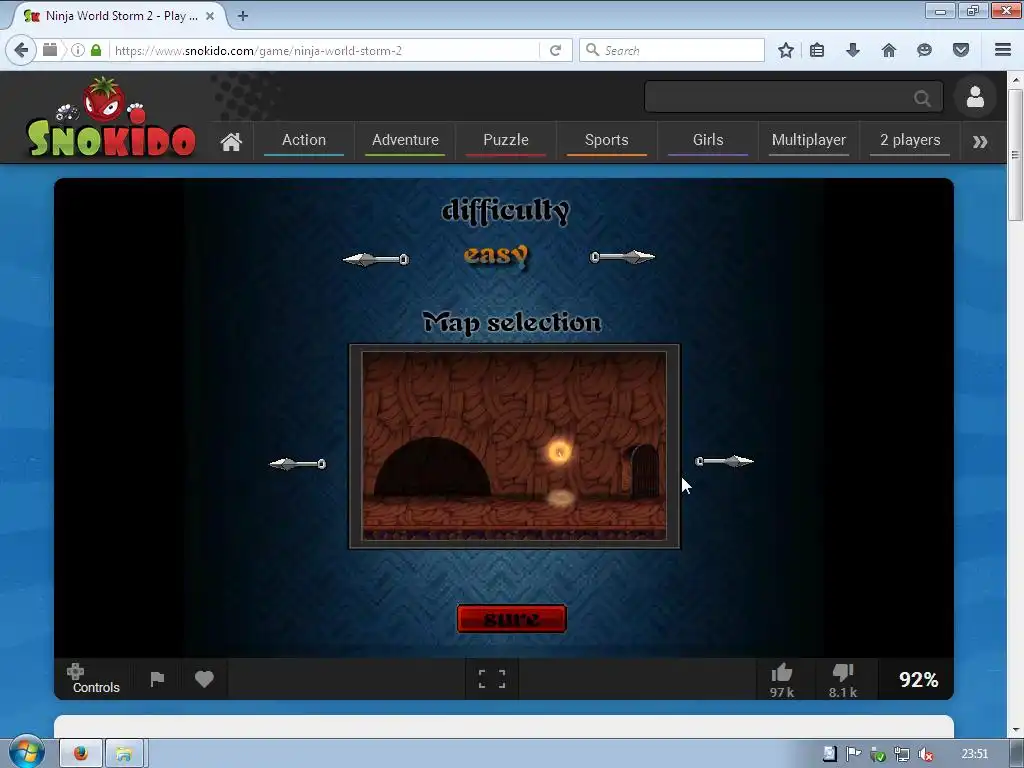Click the page vertical scrollbar thumb
This screenshot has width=1024, height=768.
click(1015, 155)
